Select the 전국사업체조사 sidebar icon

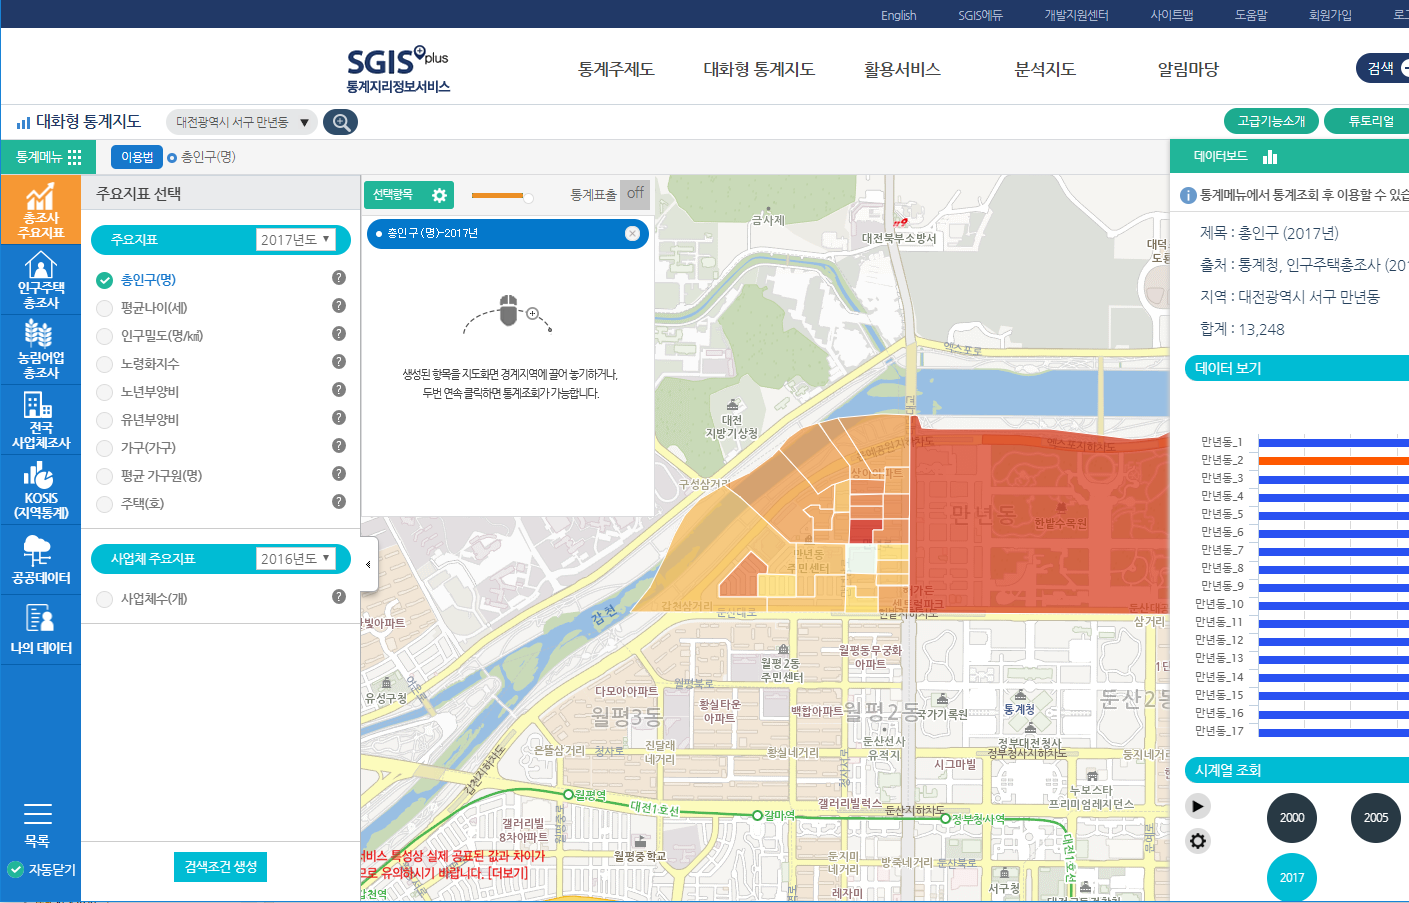coord(40,420)
